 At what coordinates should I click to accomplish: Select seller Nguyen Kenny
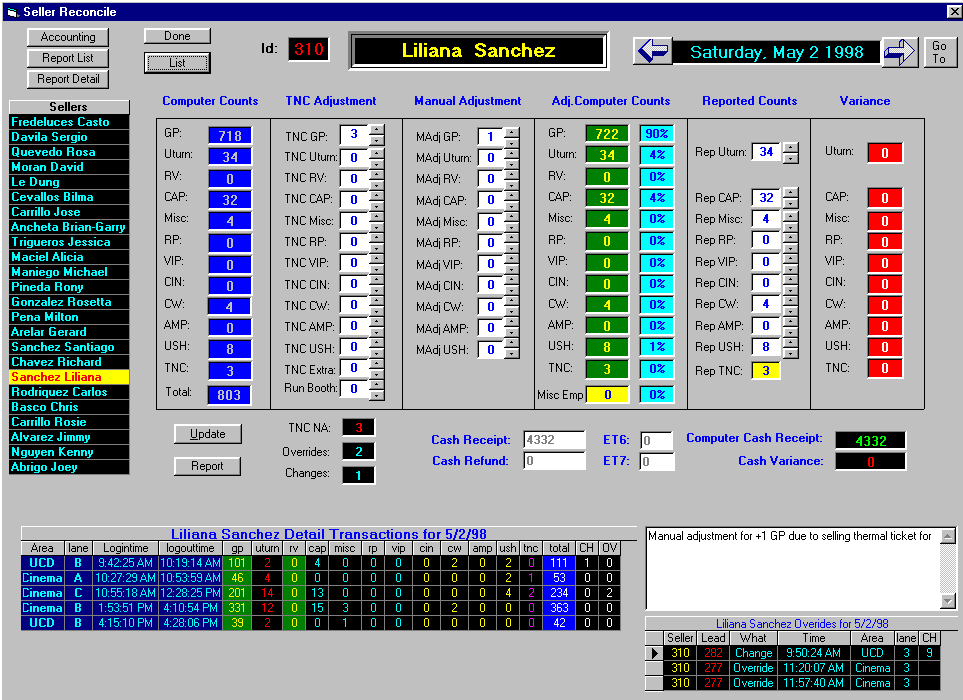pyautogui.click(x=69, y=452)
